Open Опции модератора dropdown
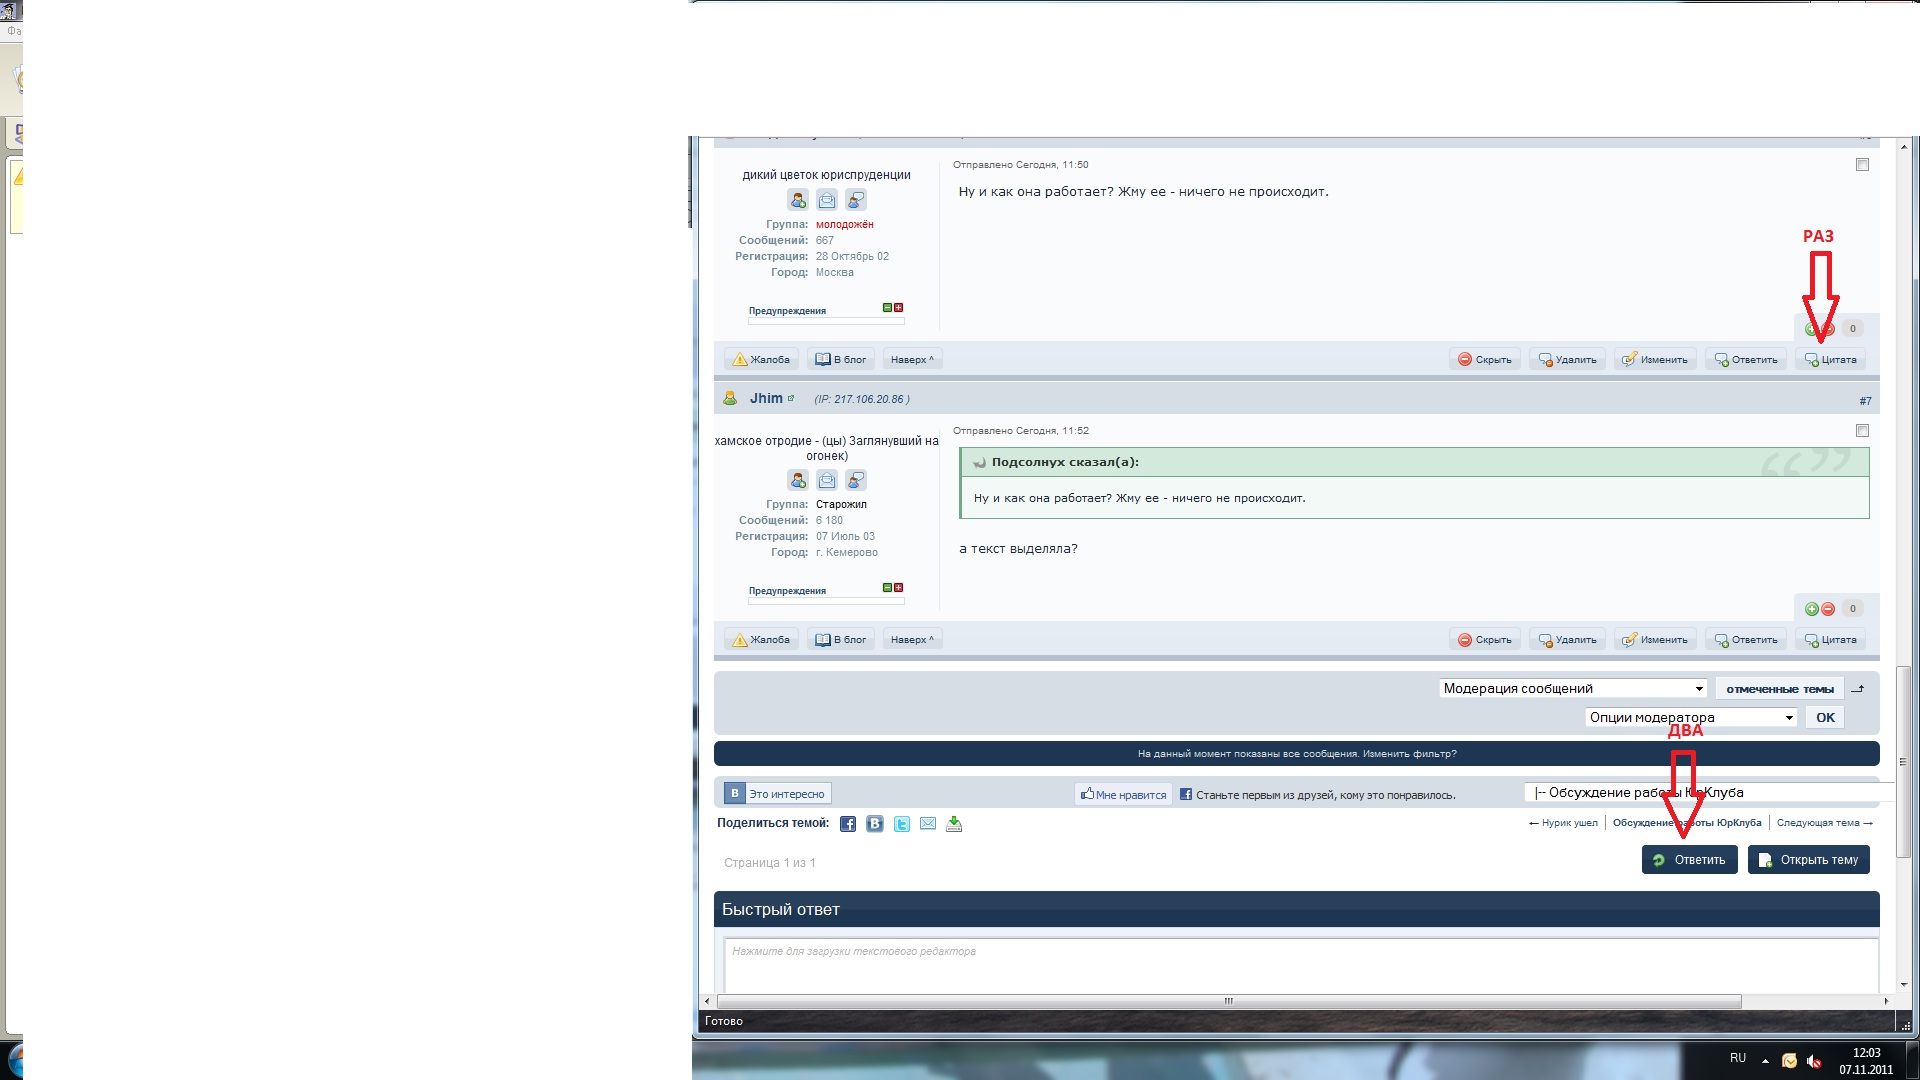The width and height of the screenshot is (1920, 1080). tap(1691, 718)
